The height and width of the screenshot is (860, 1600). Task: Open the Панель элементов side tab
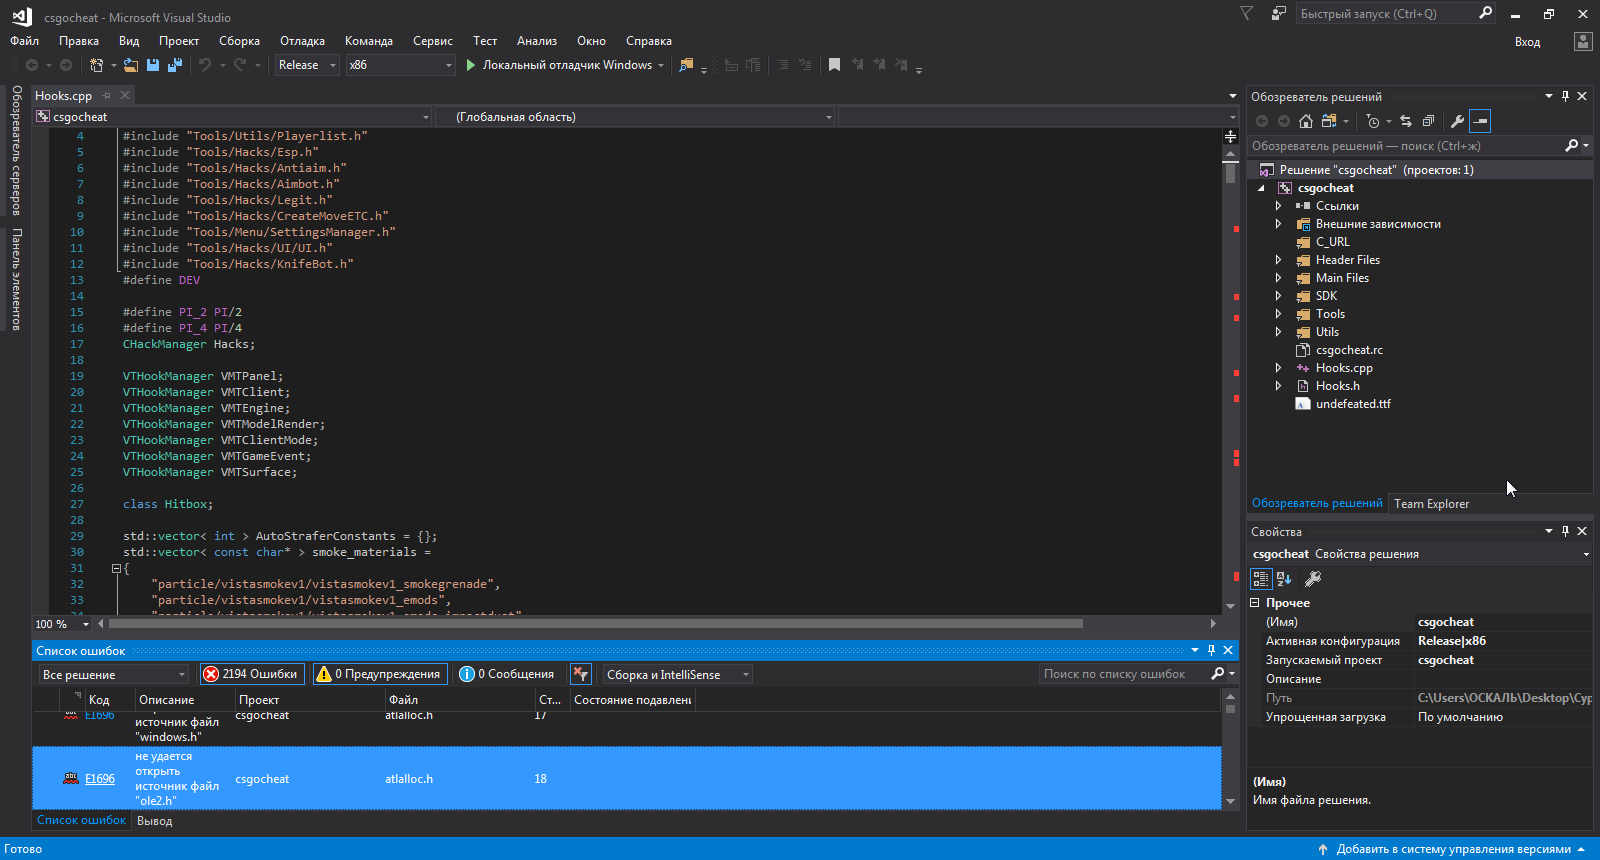click(x=17, y=279)
